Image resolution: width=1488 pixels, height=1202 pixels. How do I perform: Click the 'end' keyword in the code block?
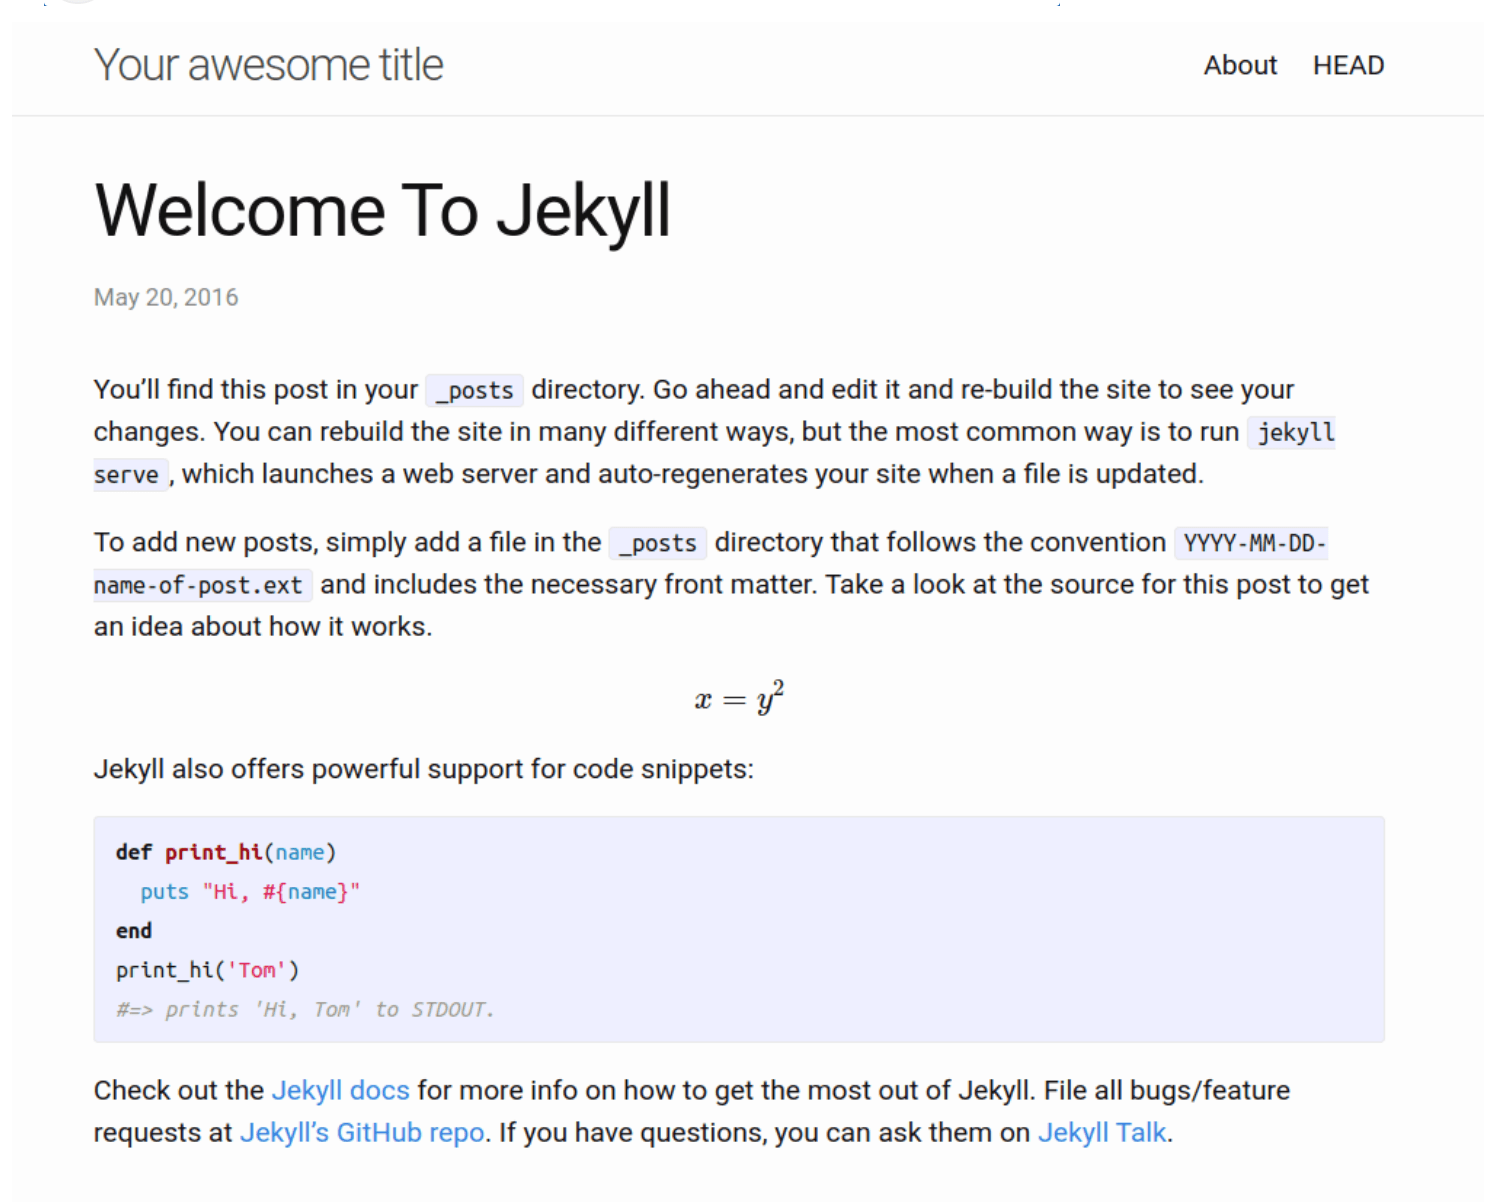134,931
